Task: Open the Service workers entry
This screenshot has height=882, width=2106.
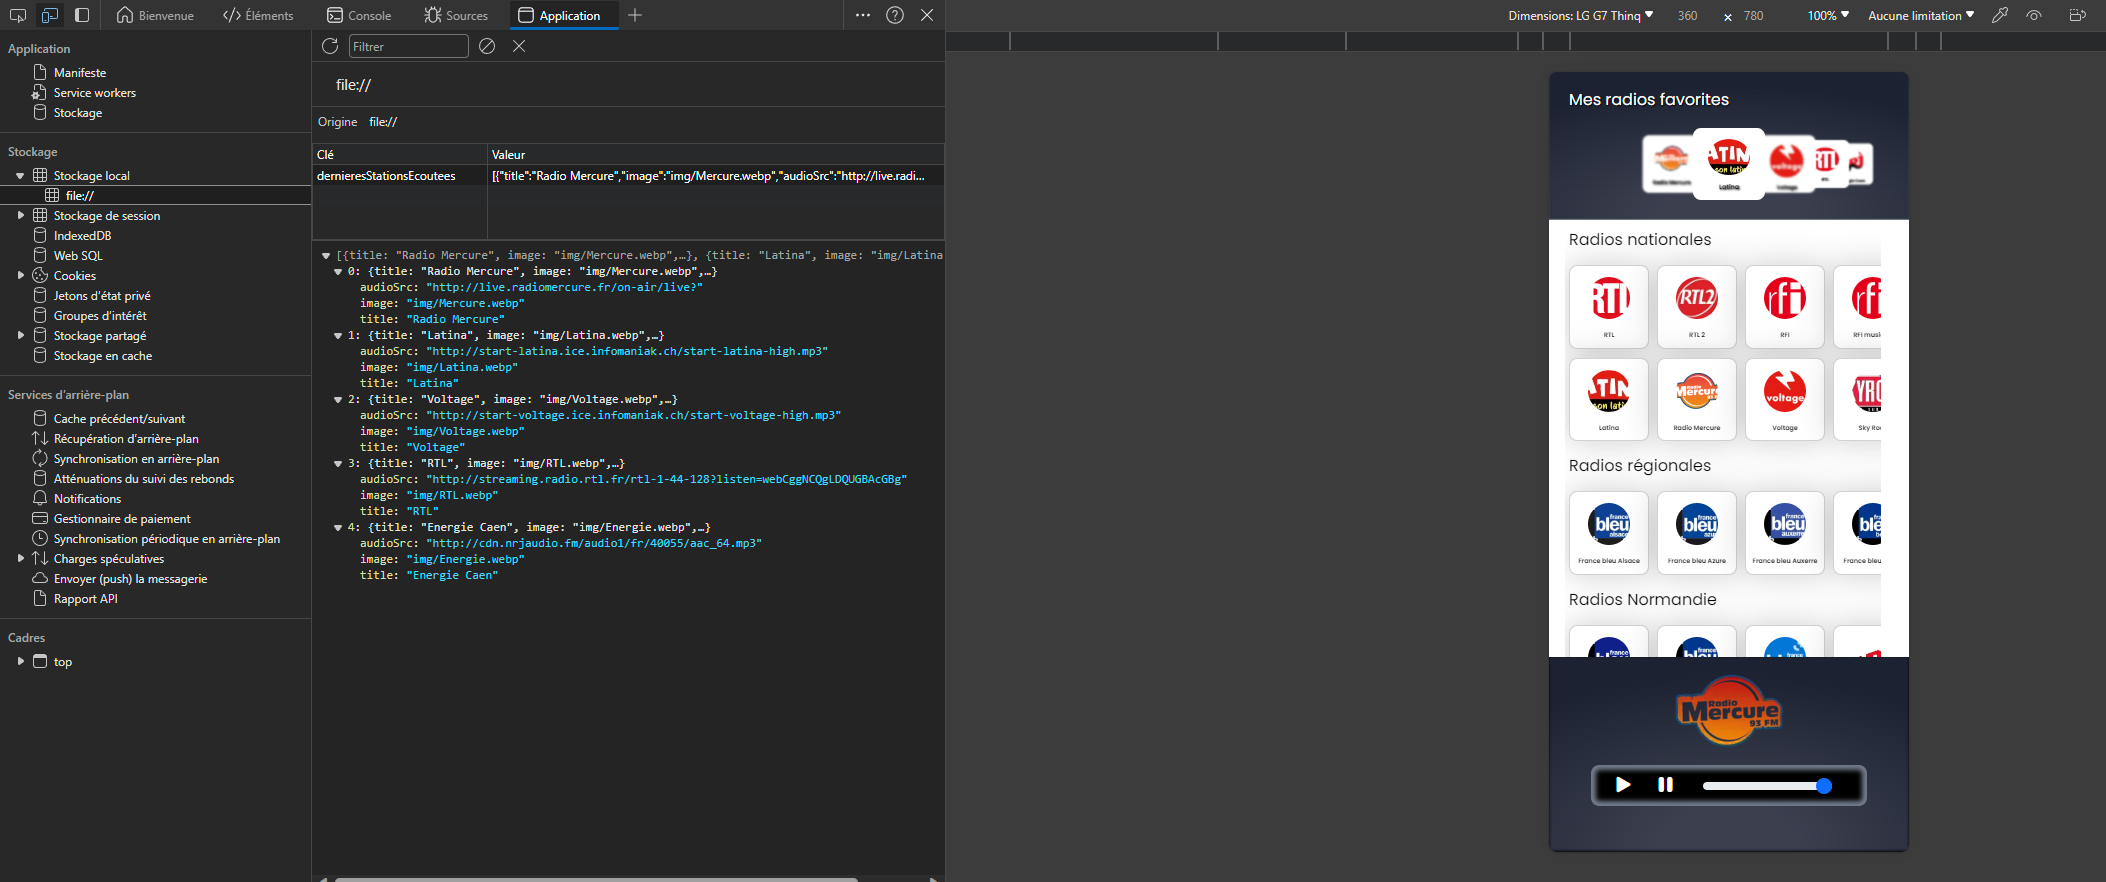Action: coord(95,92)
